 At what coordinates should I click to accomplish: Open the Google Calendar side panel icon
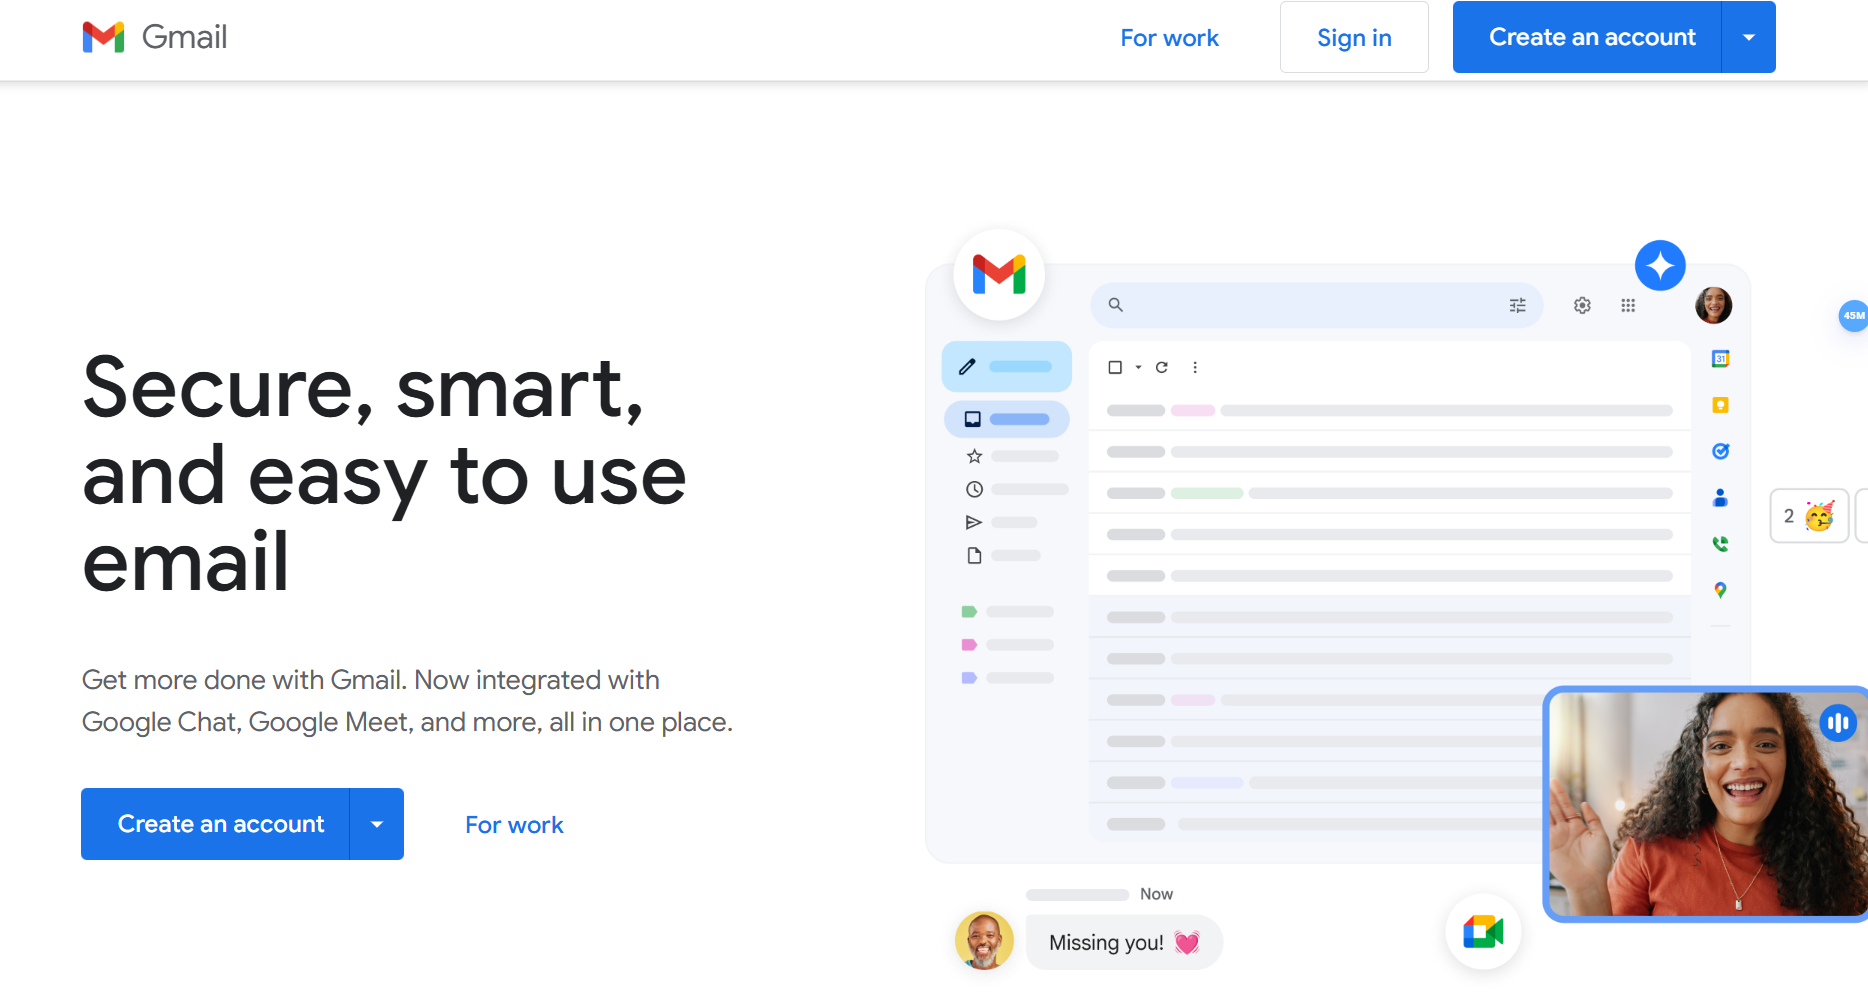[x=1720, y=359]
